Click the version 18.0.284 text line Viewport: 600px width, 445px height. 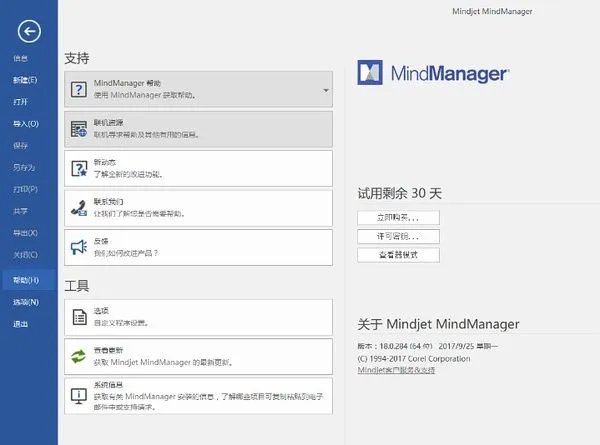click(x=428, y=346)
